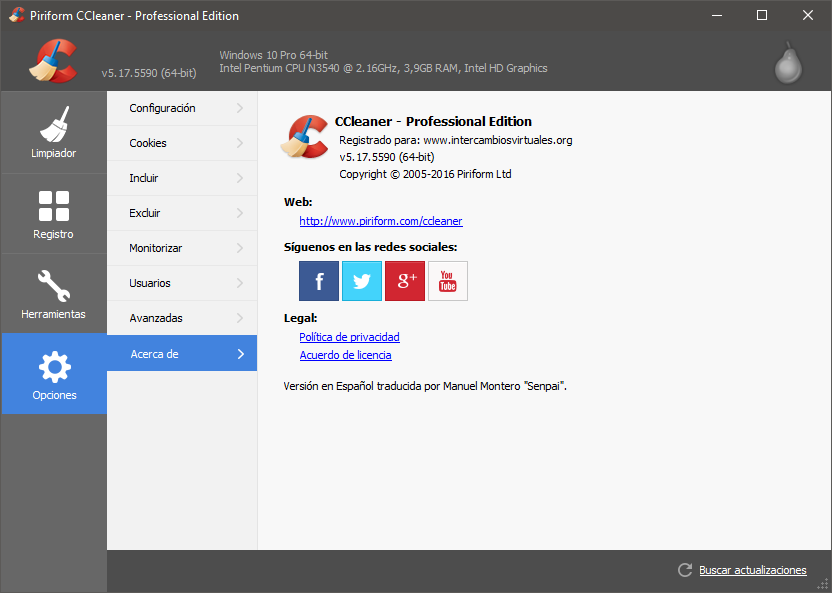The image size is (832, 593).
Task: Open the Usuarios options page
Action: pyautogui.click(x=182, y=283)
